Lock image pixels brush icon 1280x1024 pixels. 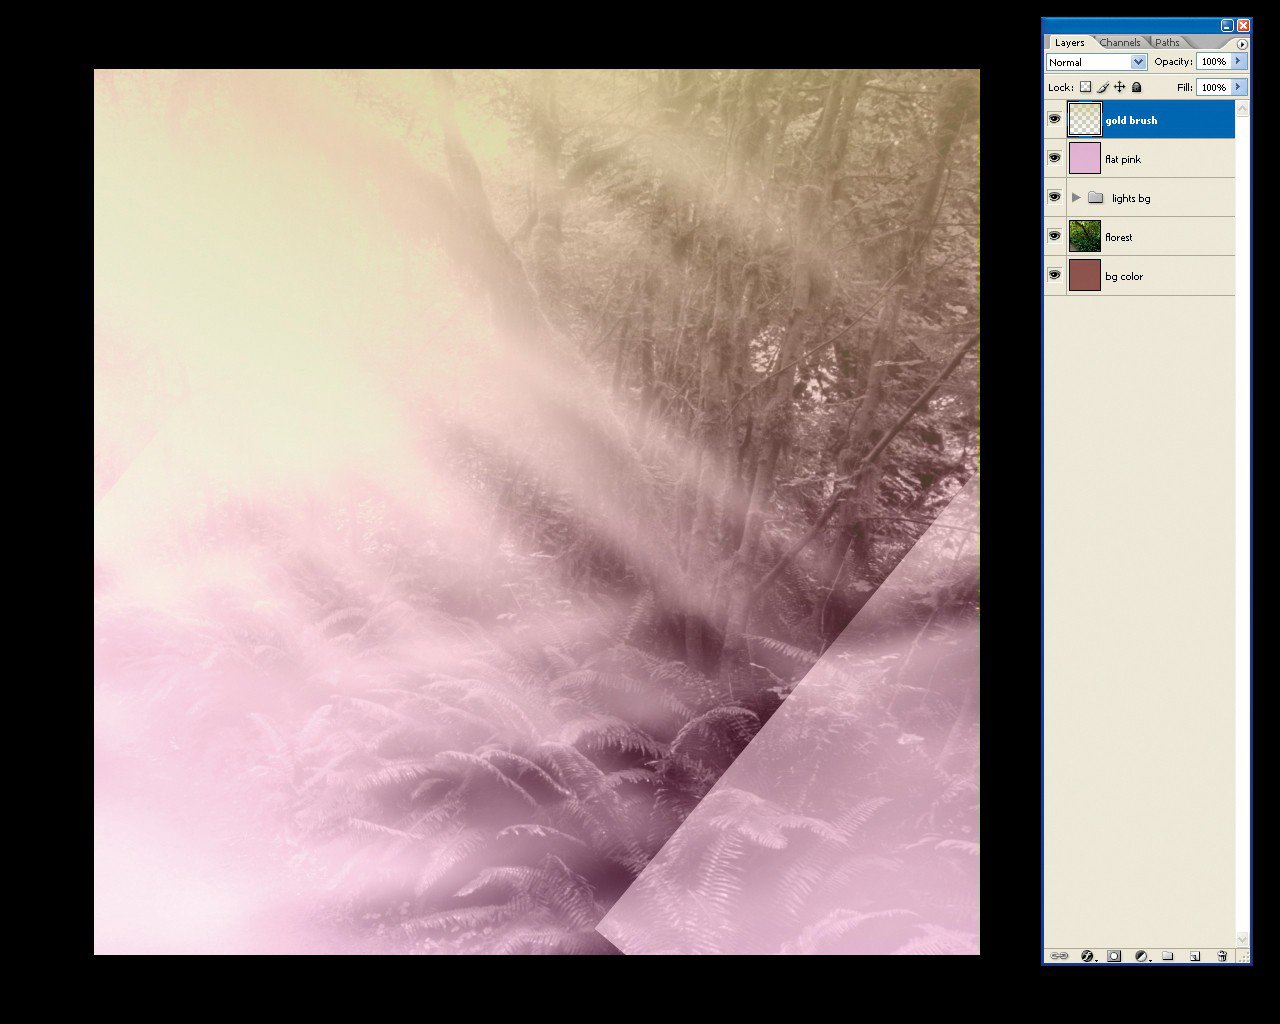1103,87
